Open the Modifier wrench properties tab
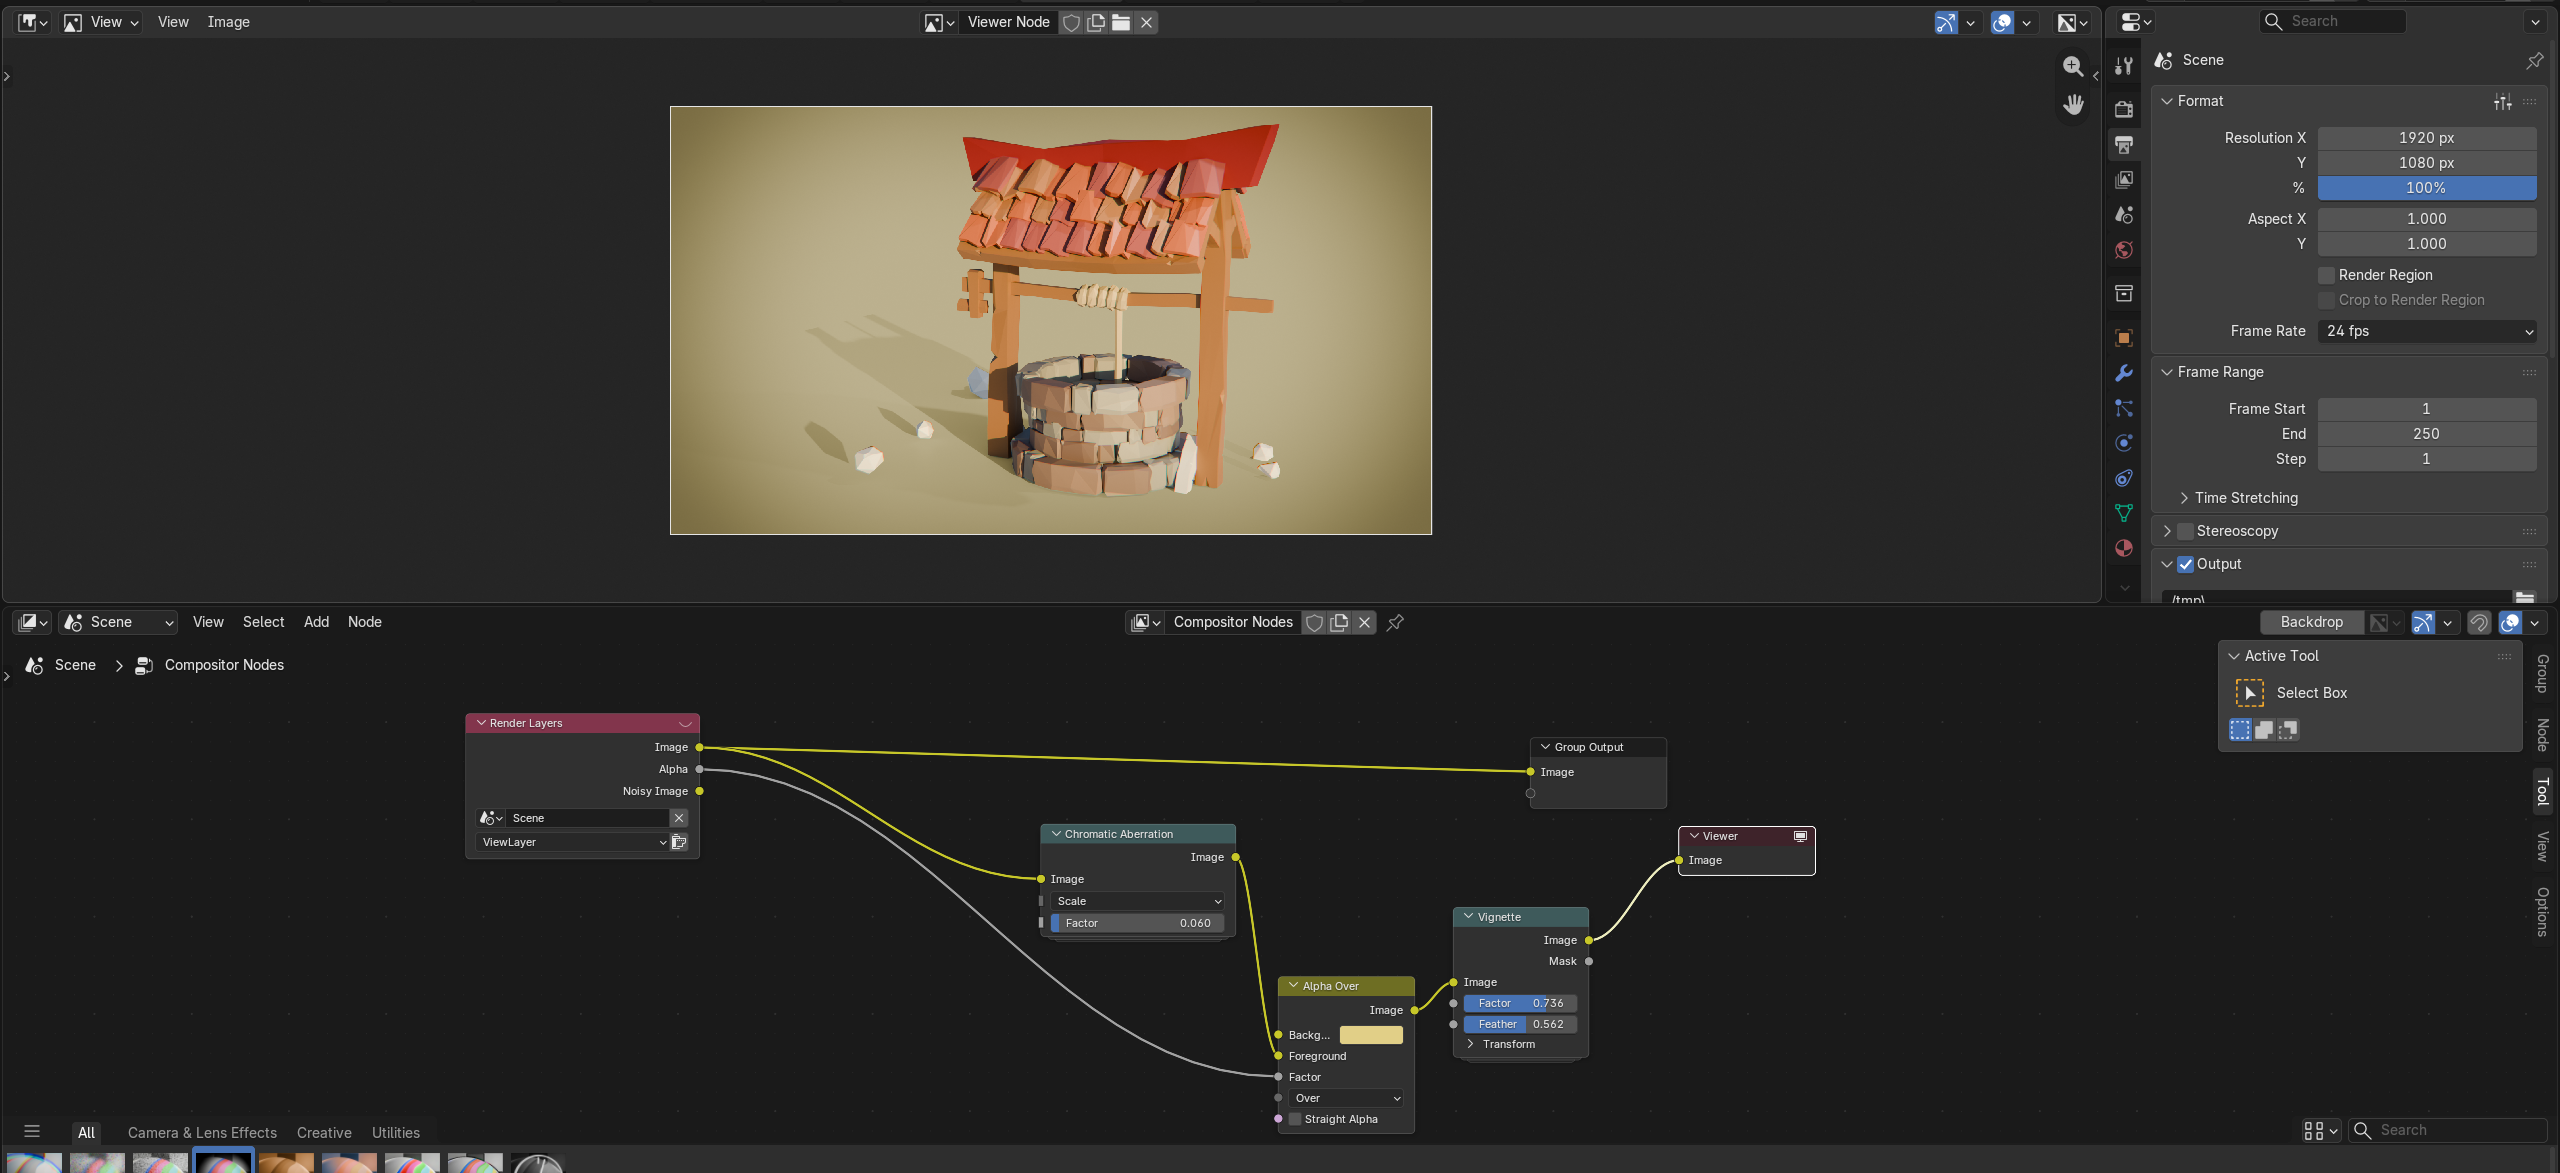Viewport: 2560px width, 1173px height. tap(2124, 373)
